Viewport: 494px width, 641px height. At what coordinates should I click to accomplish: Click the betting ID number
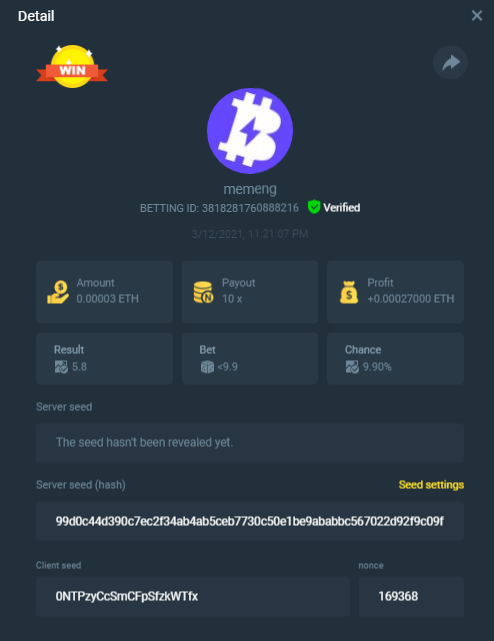[250, 208]
